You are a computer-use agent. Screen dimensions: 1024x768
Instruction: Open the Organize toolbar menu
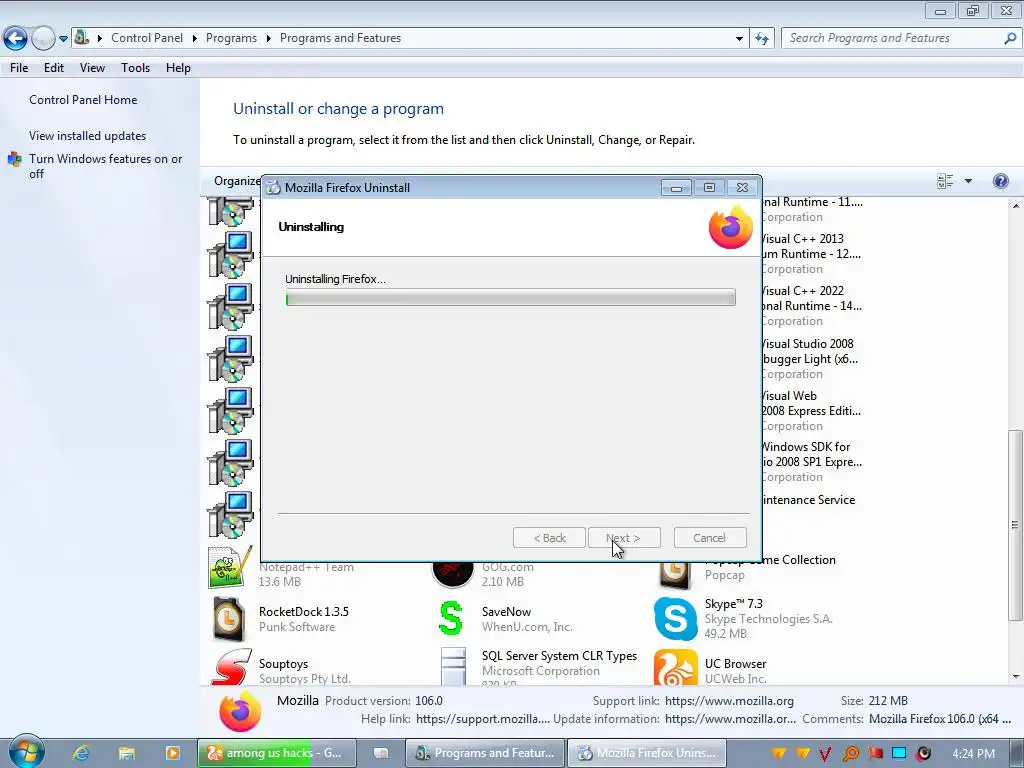(236, 181)
